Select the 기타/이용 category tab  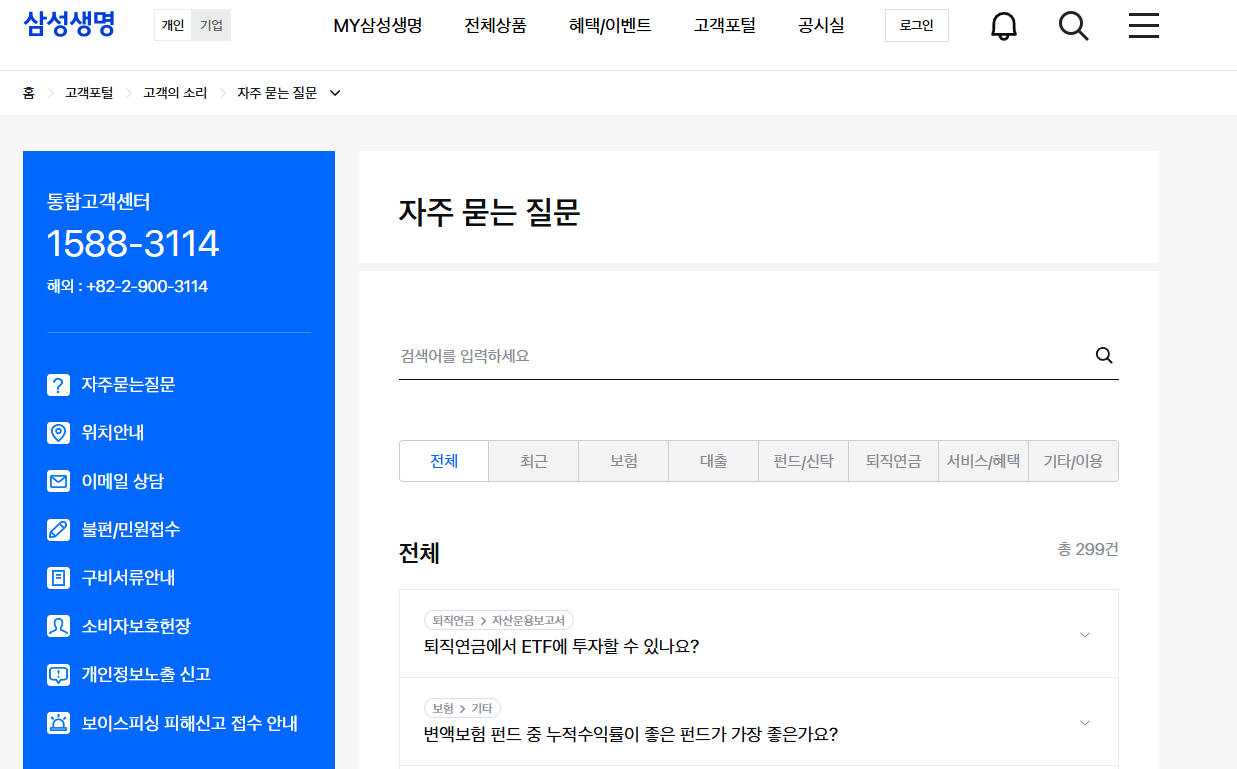(x=1073, y=461)
